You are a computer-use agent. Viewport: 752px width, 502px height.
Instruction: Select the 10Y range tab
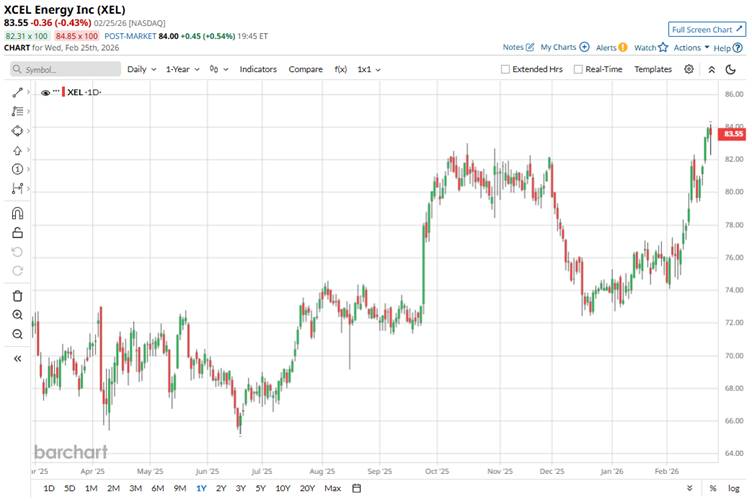(x=283, y=488)
